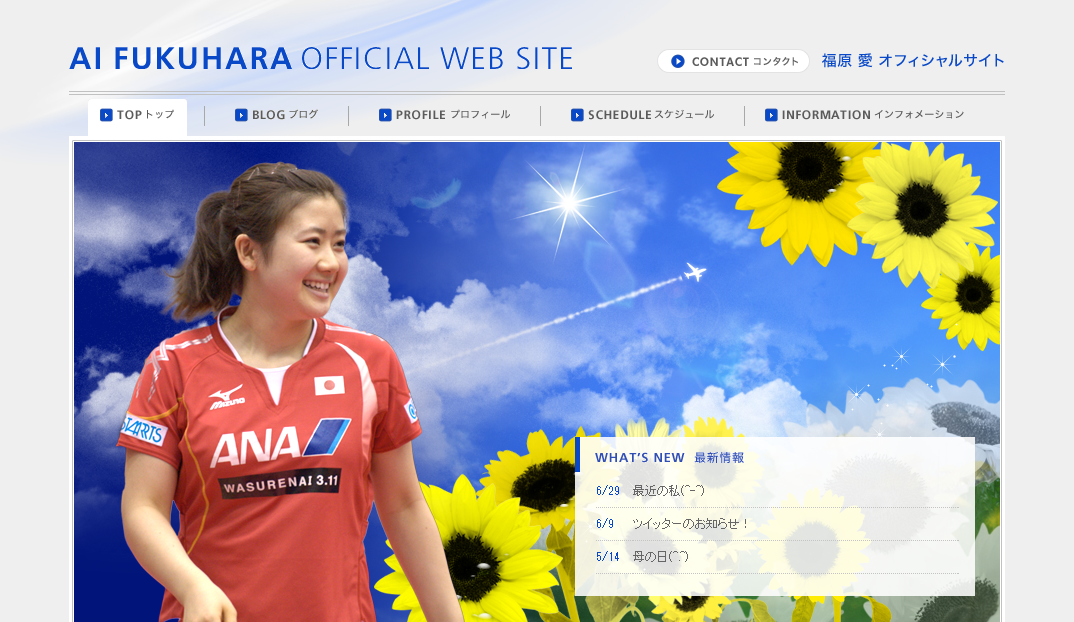Screen dimensions: 1074x622
Task: View the SCHEDULE スケジュール page
Action: click(642, 115)
